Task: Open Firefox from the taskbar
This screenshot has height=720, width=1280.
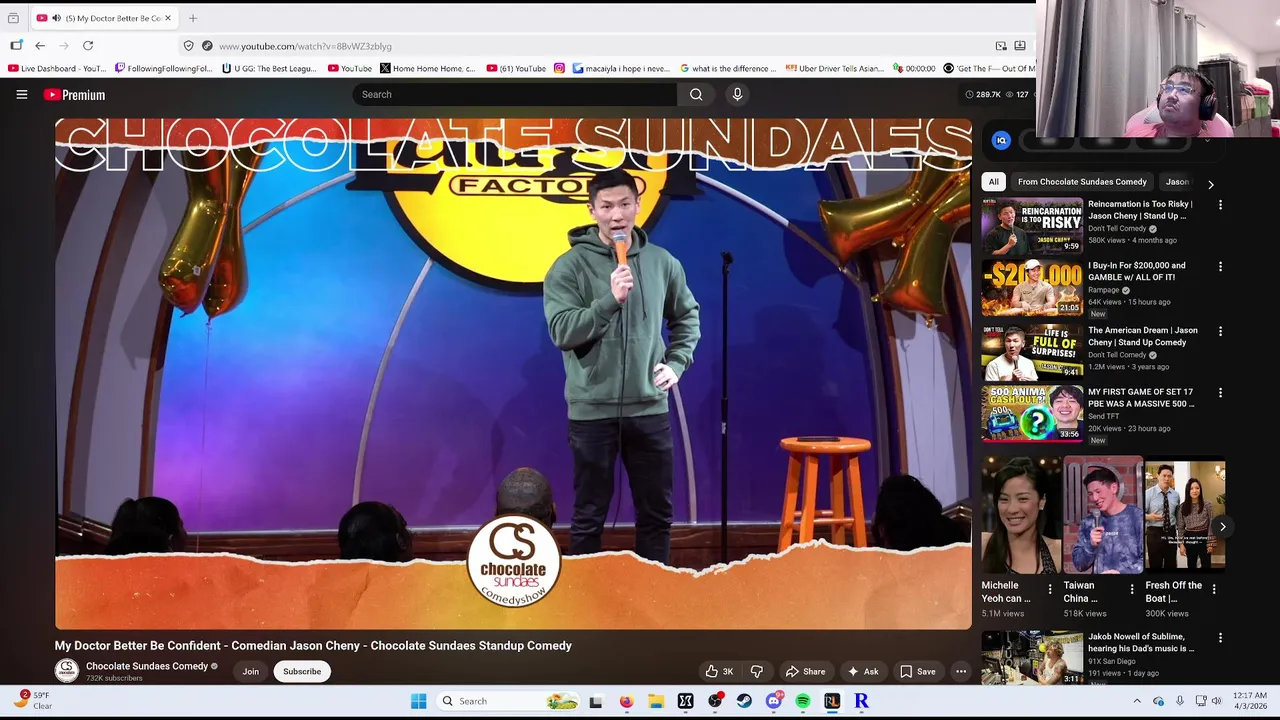Action: click(x=626, y=701)
